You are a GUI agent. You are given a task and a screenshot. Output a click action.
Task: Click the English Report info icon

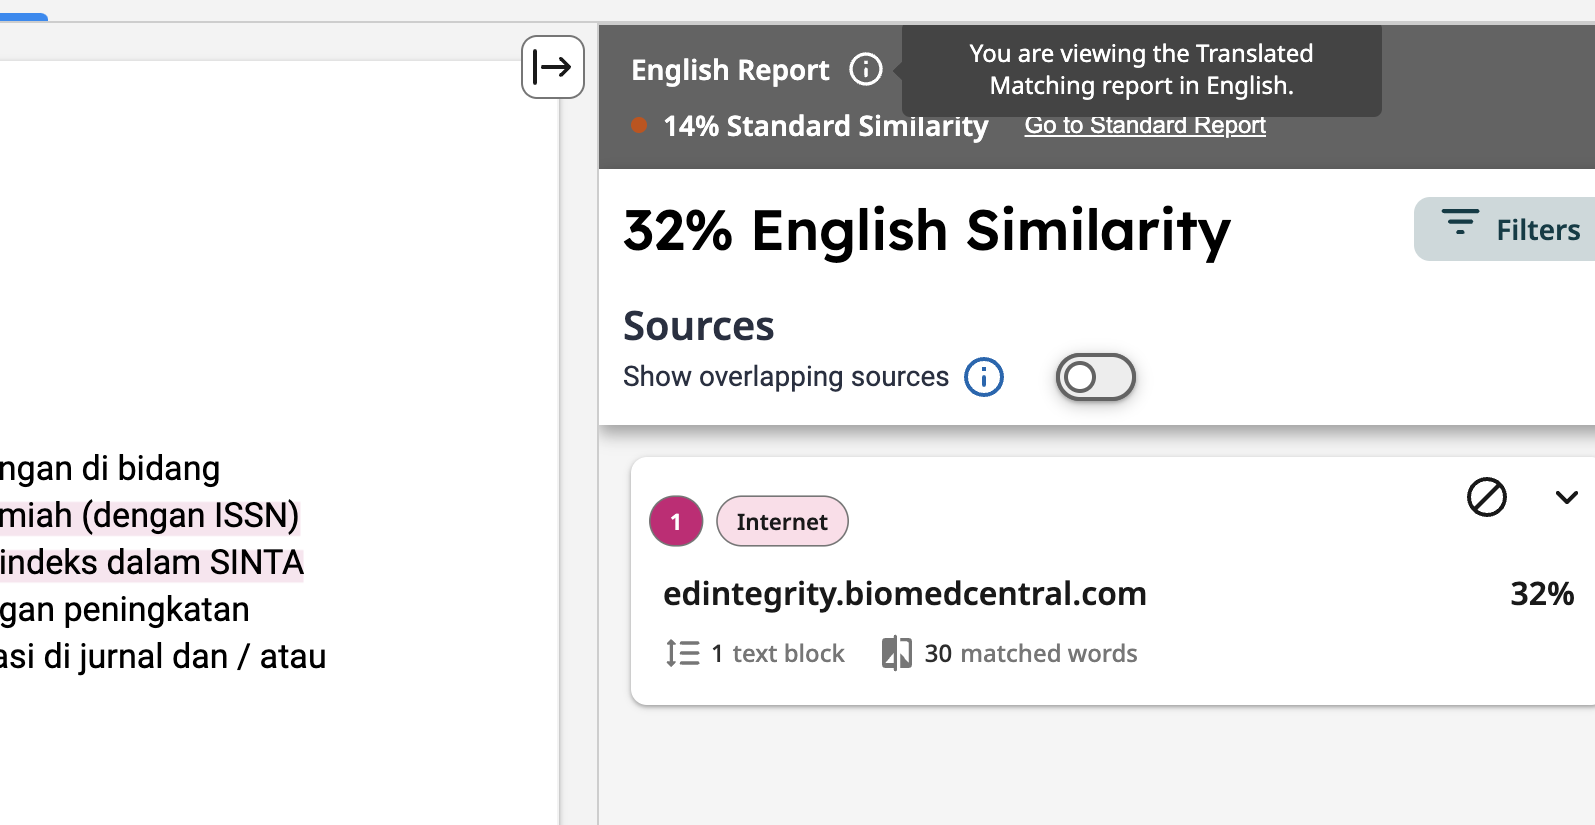coord(865,69)
